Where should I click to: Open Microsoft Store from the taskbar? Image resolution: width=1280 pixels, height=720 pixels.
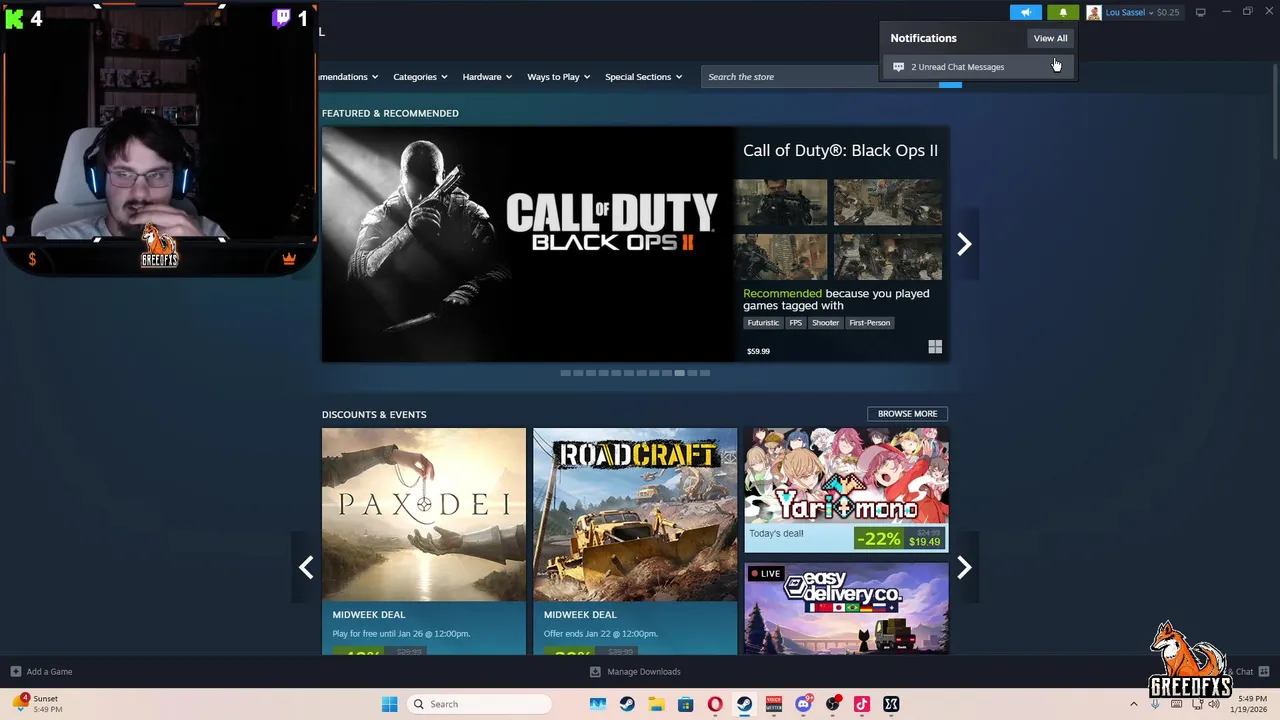685,704
